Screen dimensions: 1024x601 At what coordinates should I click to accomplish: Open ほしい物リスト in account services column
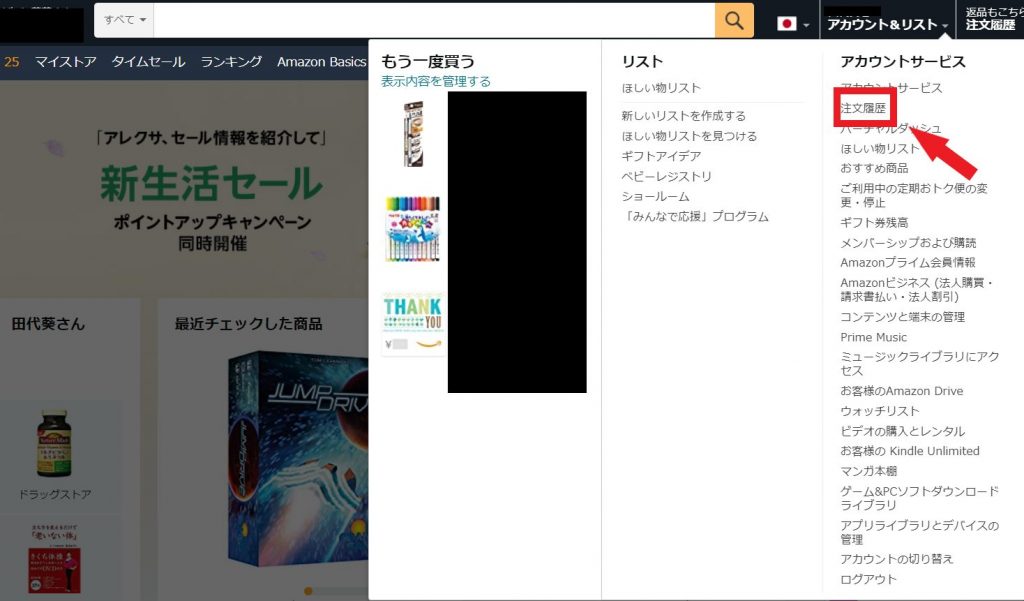pyautogui.click(x=880, y=148)
